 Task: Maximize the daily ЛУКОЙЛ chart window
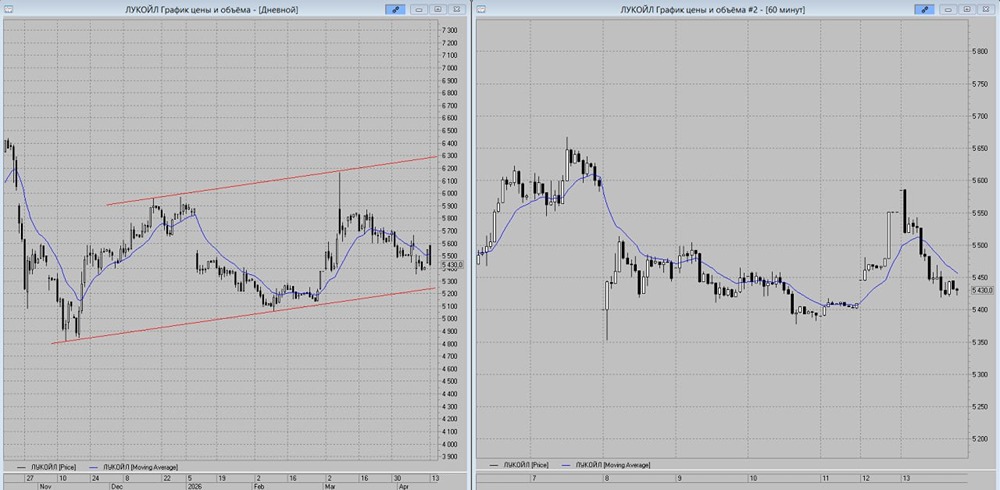(x=438, y=10)
